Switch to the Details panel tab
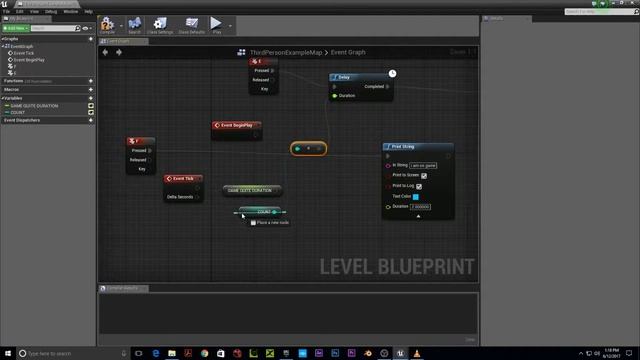This screenshot has width=640, height=360. tap(506, 18)
